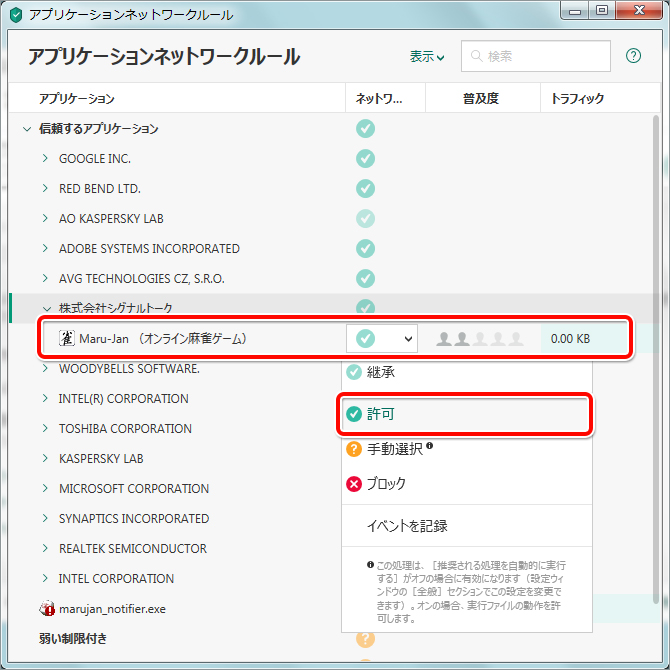The image size is (670, 670).
Task: Choose ブロック from the rule menu
Action: [467, 484]
